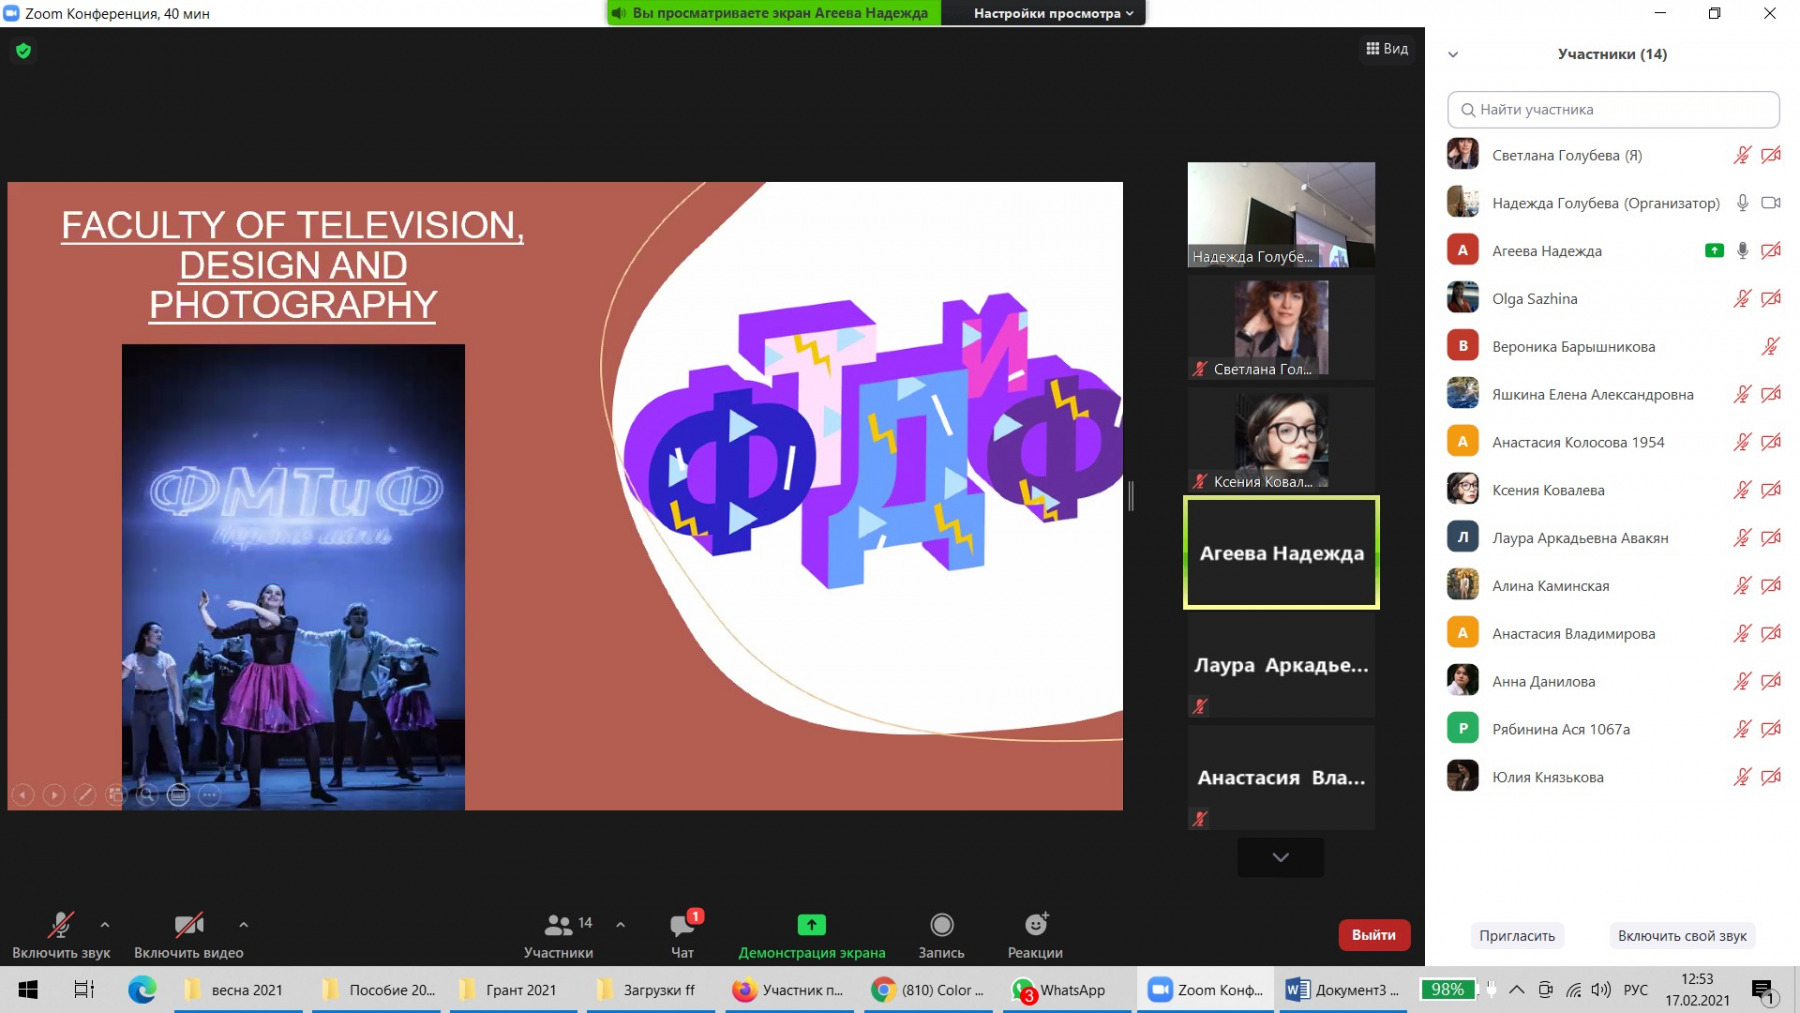
Task: Click the Record (Запись) icon
Action: point(941,925)
